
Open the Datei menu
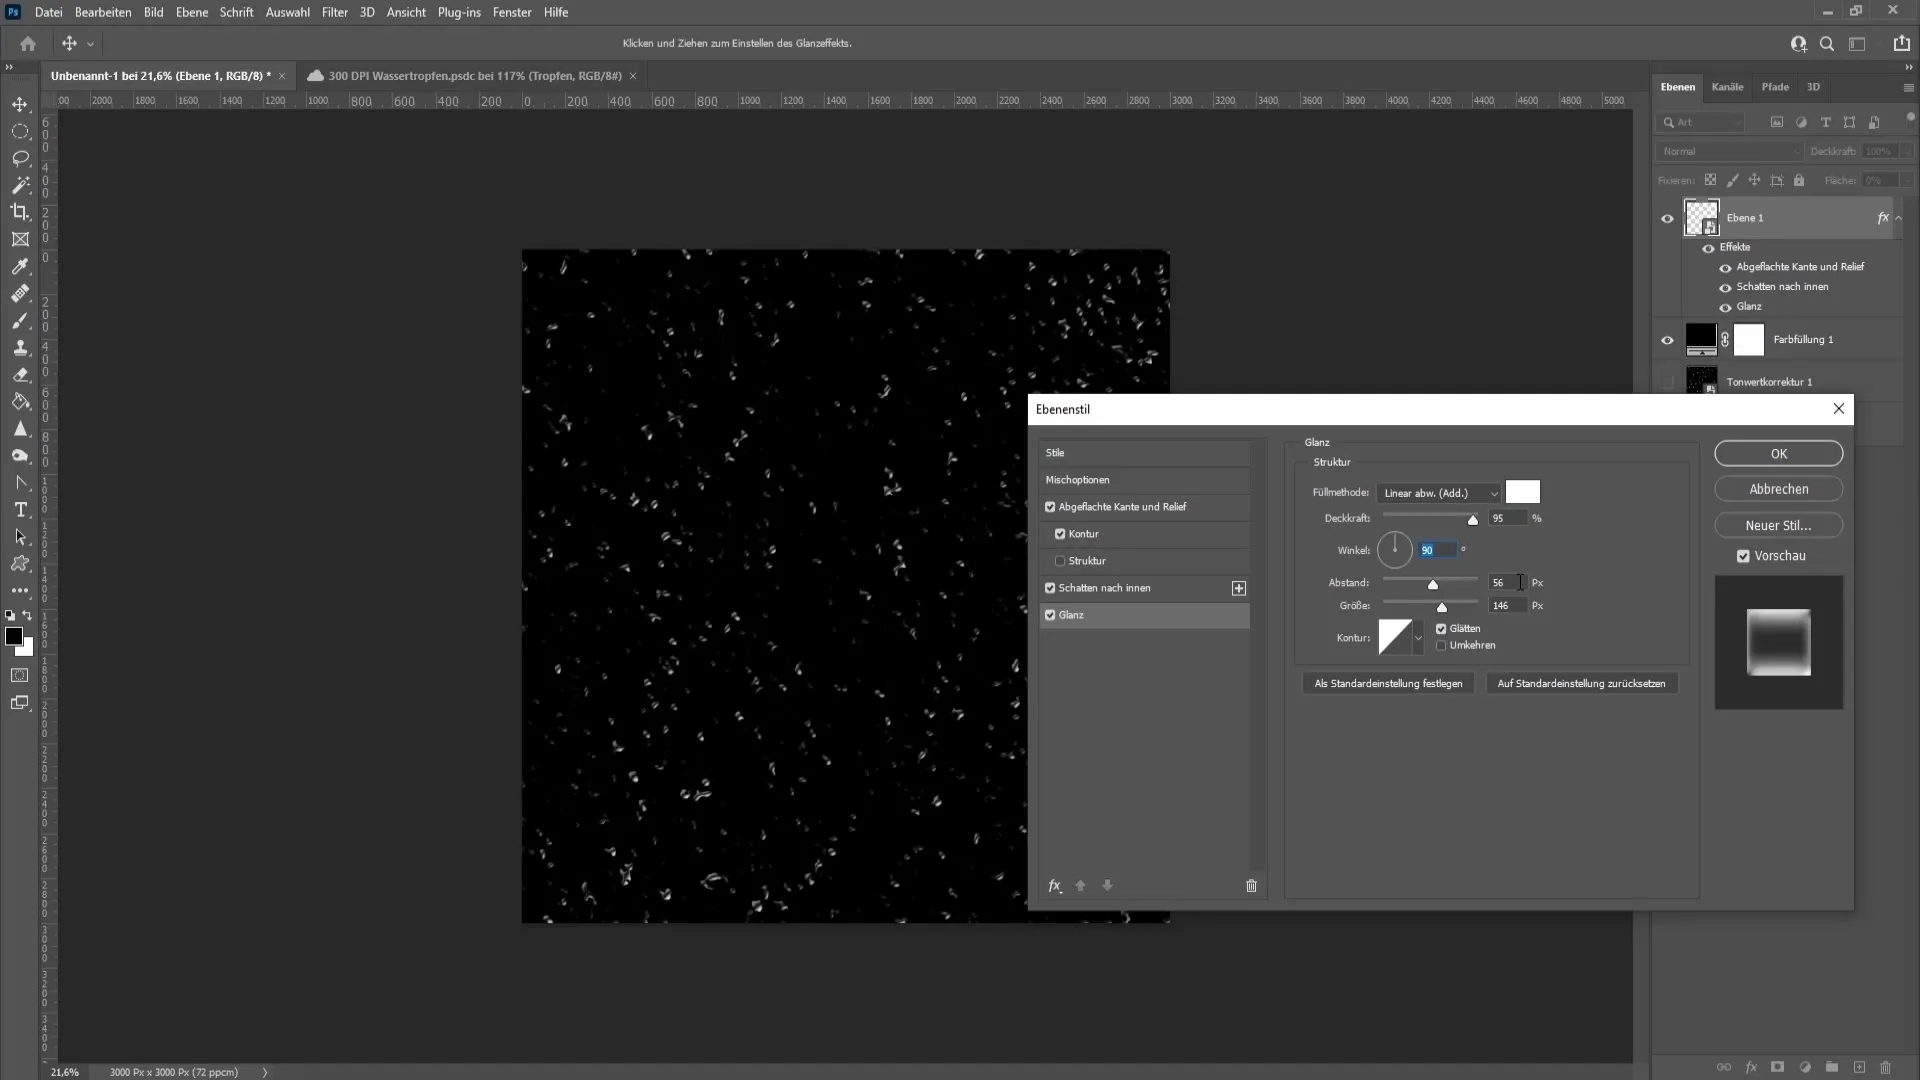point(48,12)
